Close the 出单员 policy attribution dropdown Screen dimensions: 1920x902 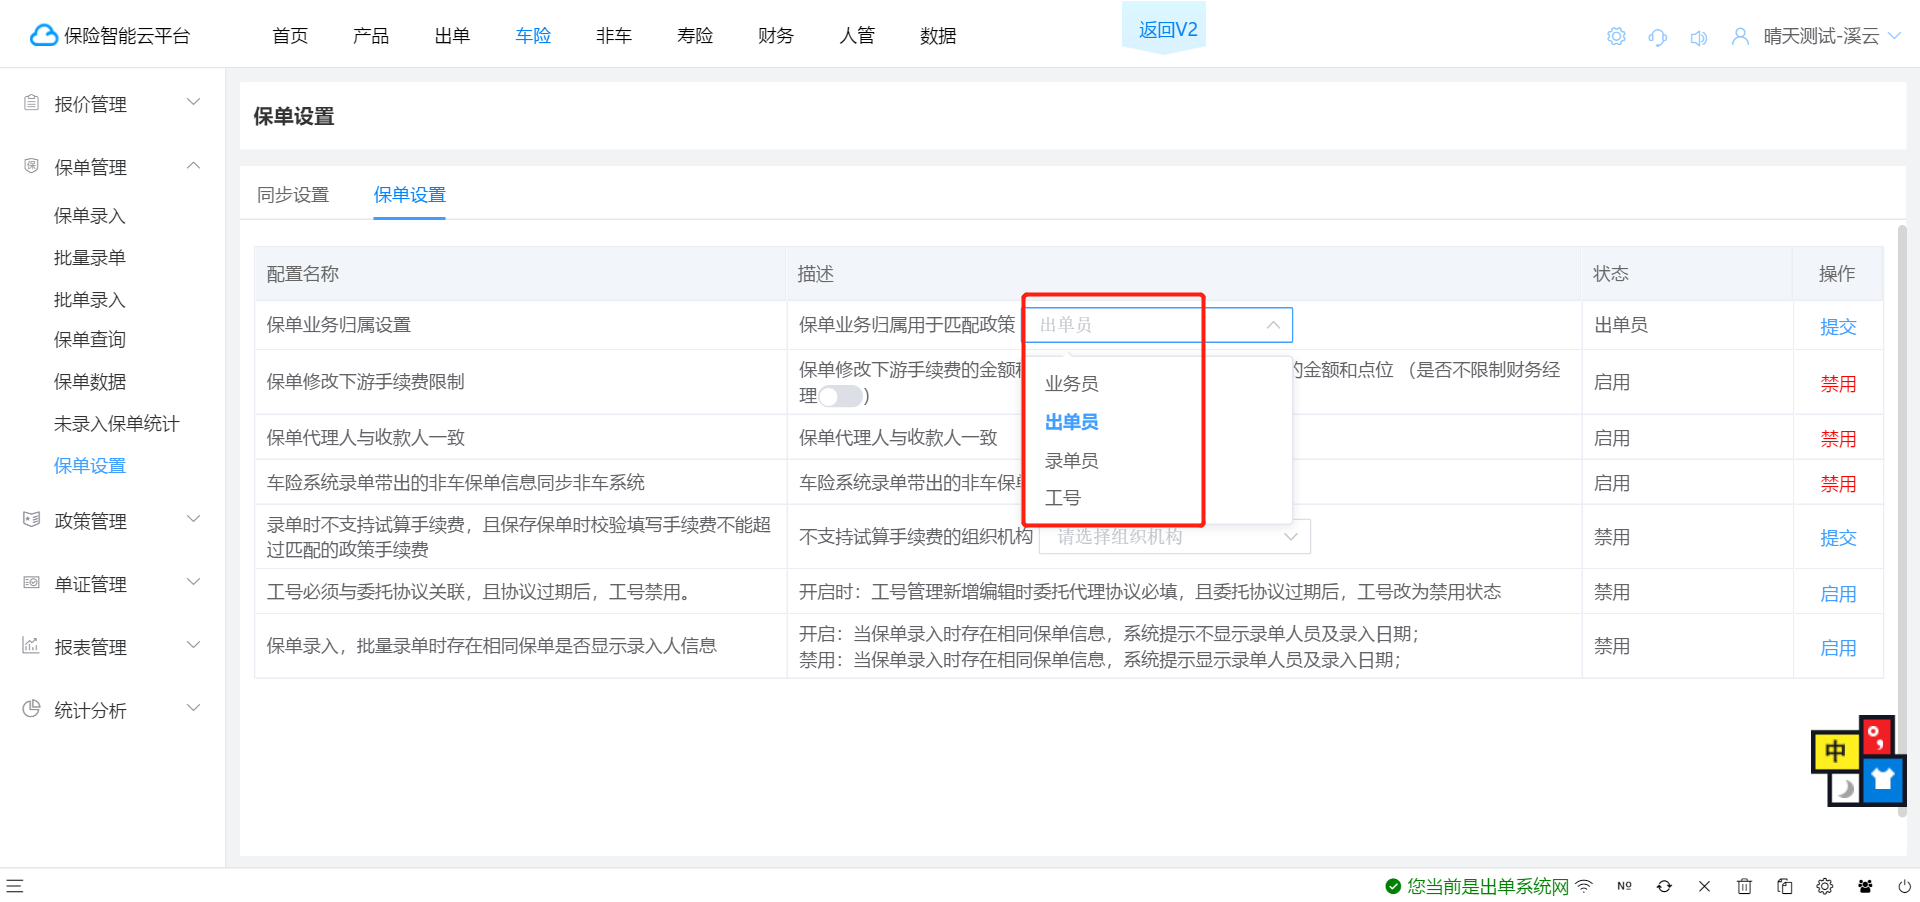pyautogui.click(x=1159, y=325)
